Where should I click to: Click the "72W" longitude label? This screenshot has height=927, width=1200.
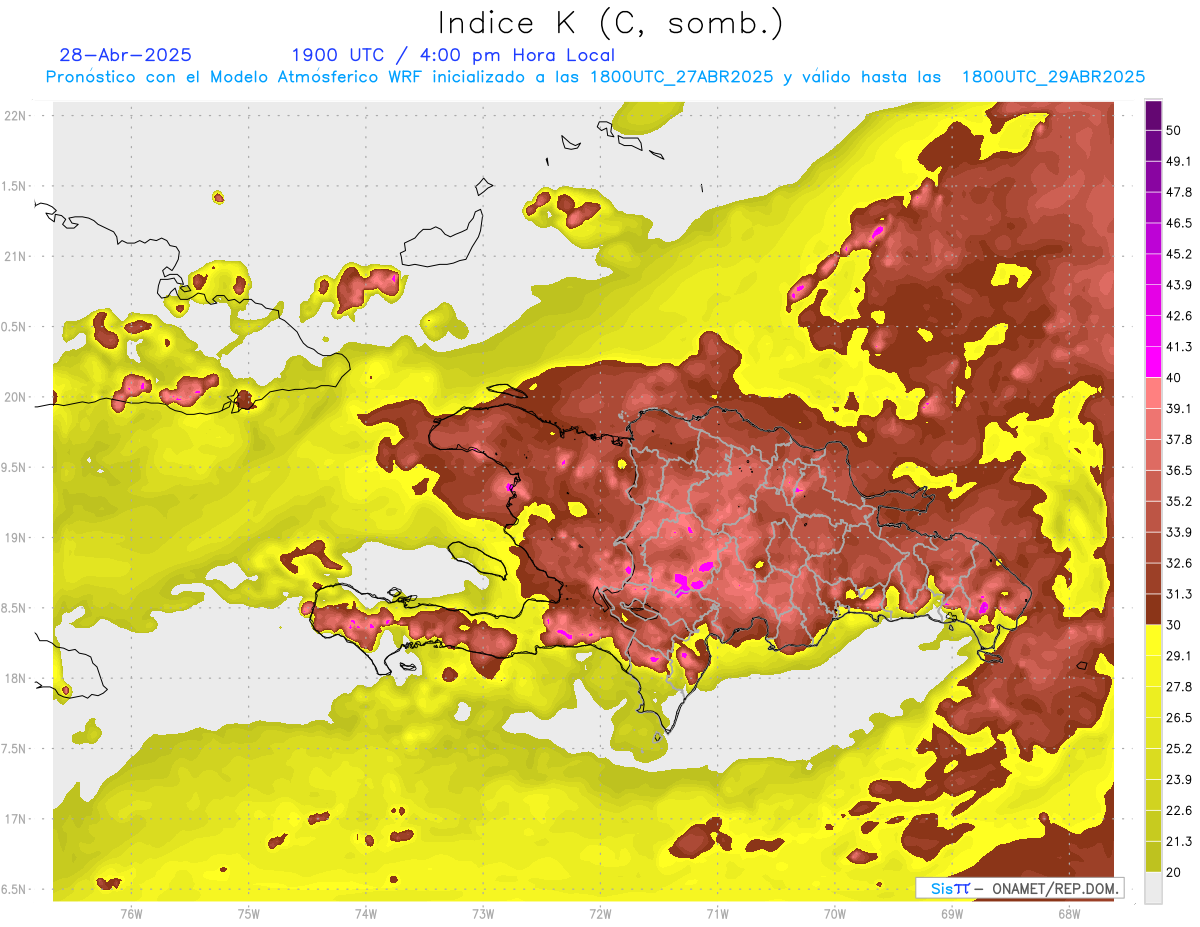[600, 913]
